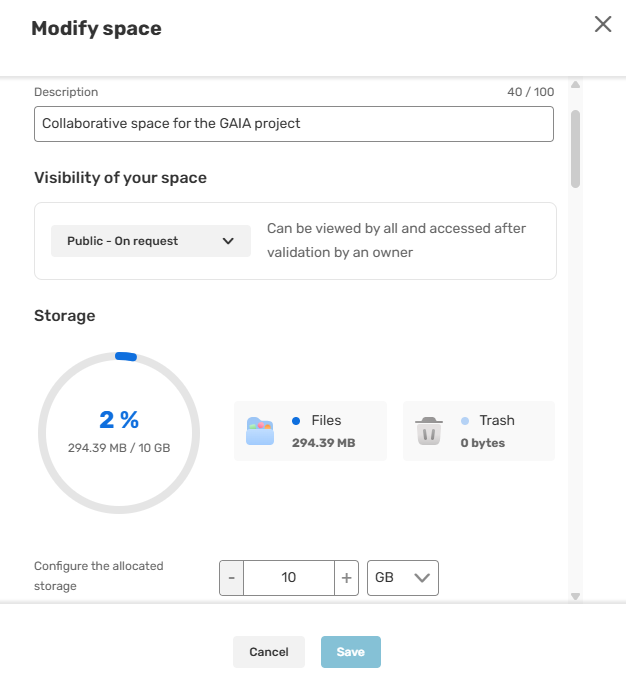Click the Trash 0 bytes card
The height and width of the screenshot is (681, 626).
(x=479, y=431)
